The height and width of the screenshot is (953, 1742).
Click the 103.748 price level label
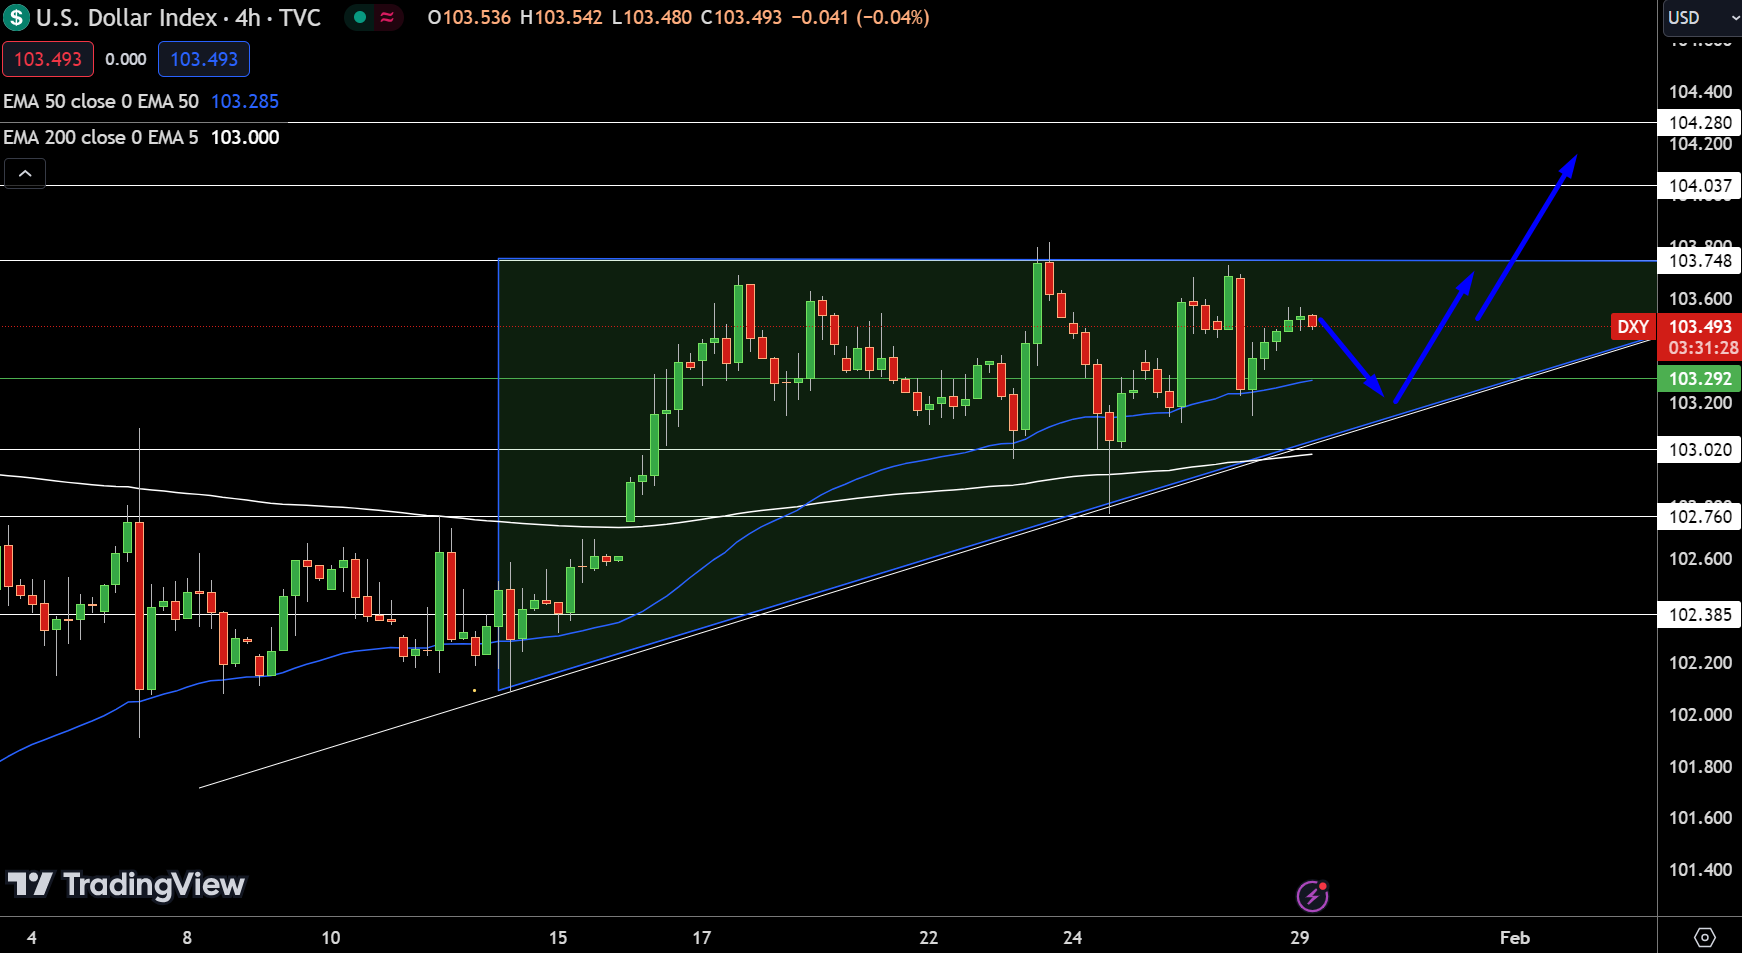pyautogui.click(x=1700, y=261)
